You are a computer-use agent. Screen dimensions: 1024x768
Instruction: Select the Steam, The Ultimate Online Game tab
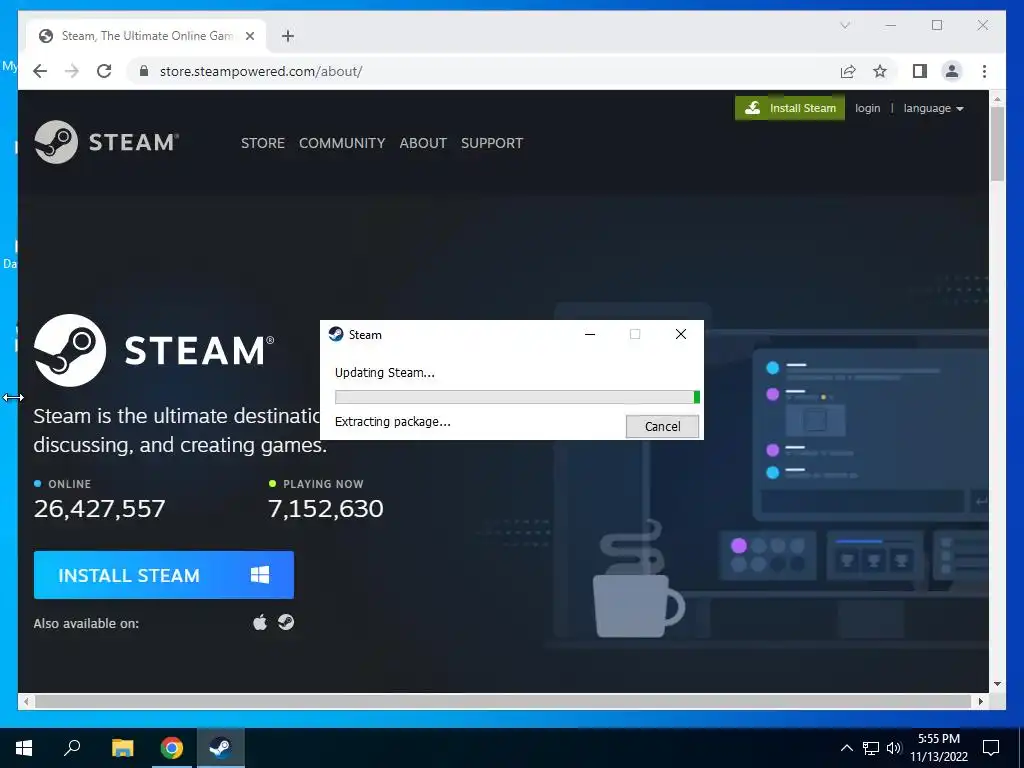(146, 36)
